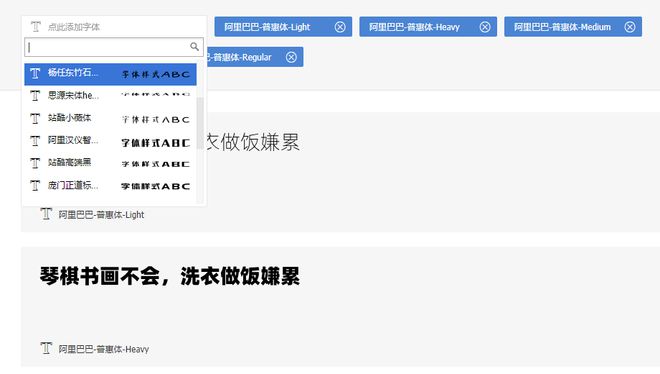Image resolution: width=660 pixels, height=374 pixels.
Task: Click the T icon next to 阿里汉仪智...
Action: pyautogui.click(x=35, y=141)
